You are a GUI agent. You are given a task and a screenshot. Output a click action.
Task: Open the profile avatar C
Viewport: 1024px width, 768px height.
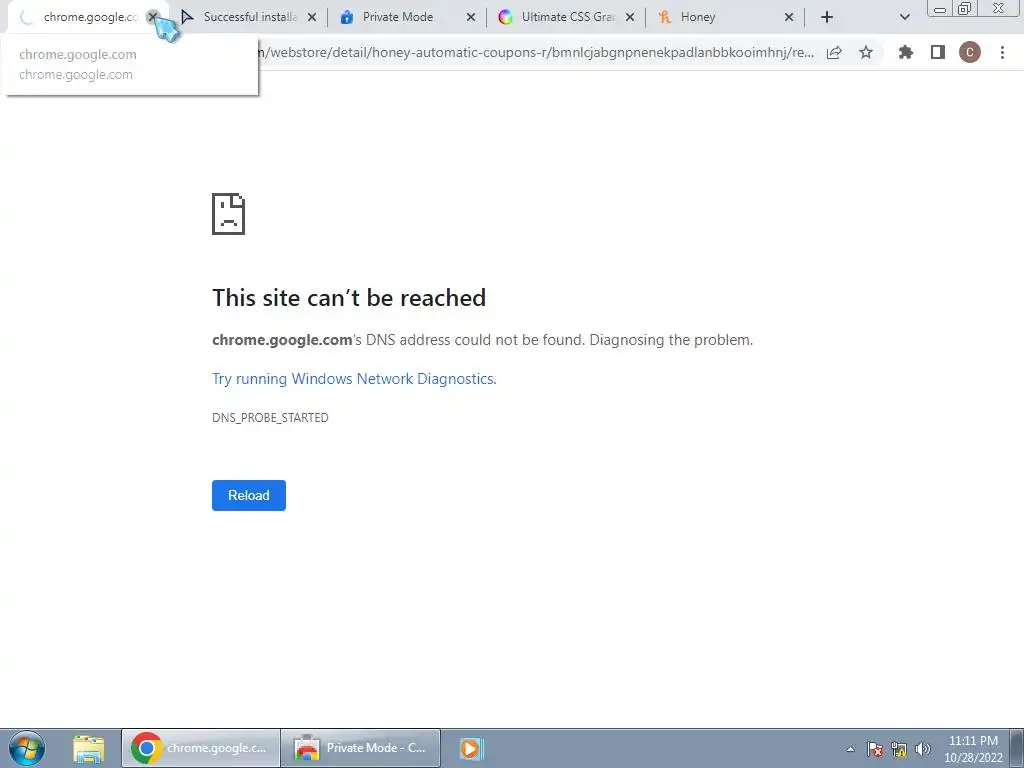tap(970, 52)
